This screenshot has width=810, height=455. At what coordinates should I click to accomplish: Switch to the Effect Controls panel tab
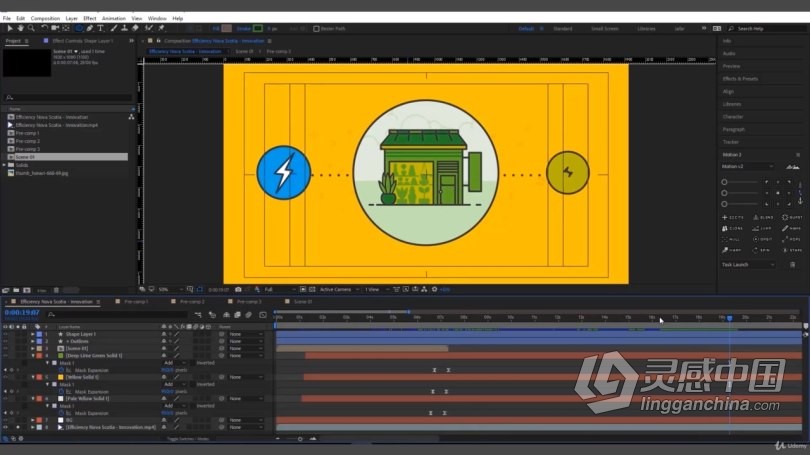(x=82, y=41)
